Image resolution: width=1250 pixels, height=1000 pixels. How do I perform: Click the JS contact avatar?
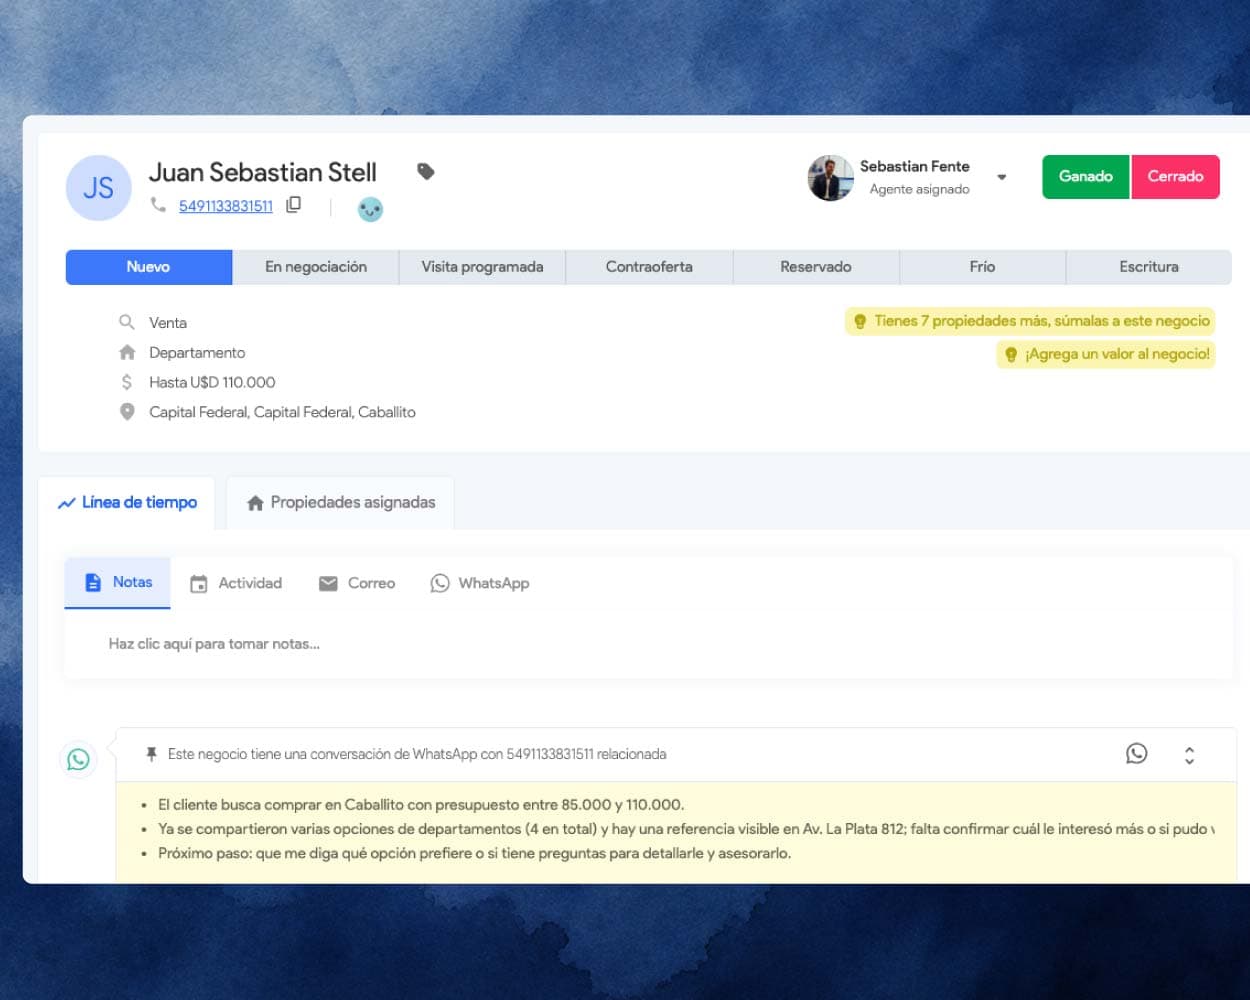(98, 188)
